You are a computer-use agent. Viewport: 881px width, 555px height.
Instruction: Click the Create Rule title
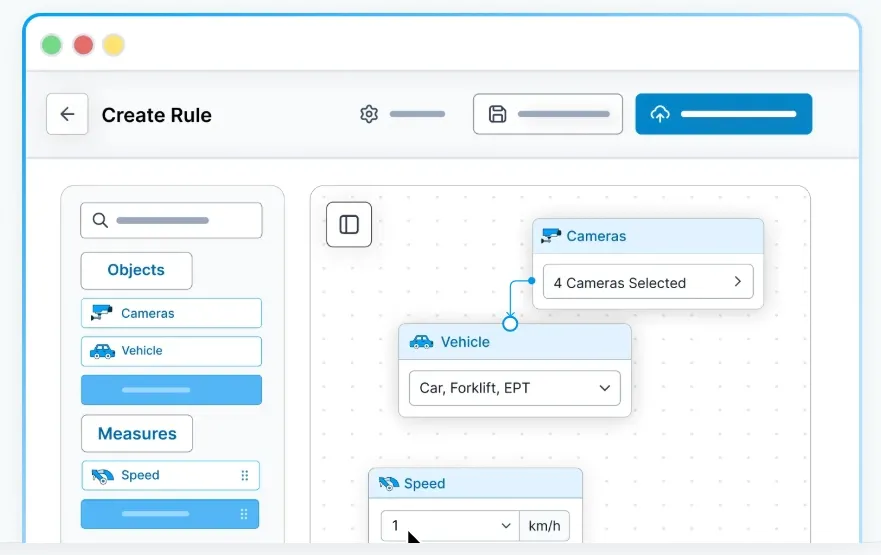point(157,115)
